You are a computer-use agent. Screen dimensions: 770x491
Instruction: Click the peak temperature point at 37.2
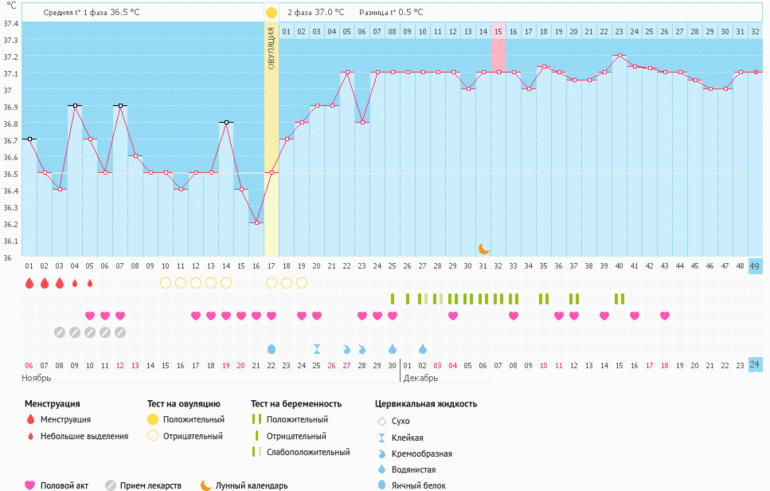[620, 56]
